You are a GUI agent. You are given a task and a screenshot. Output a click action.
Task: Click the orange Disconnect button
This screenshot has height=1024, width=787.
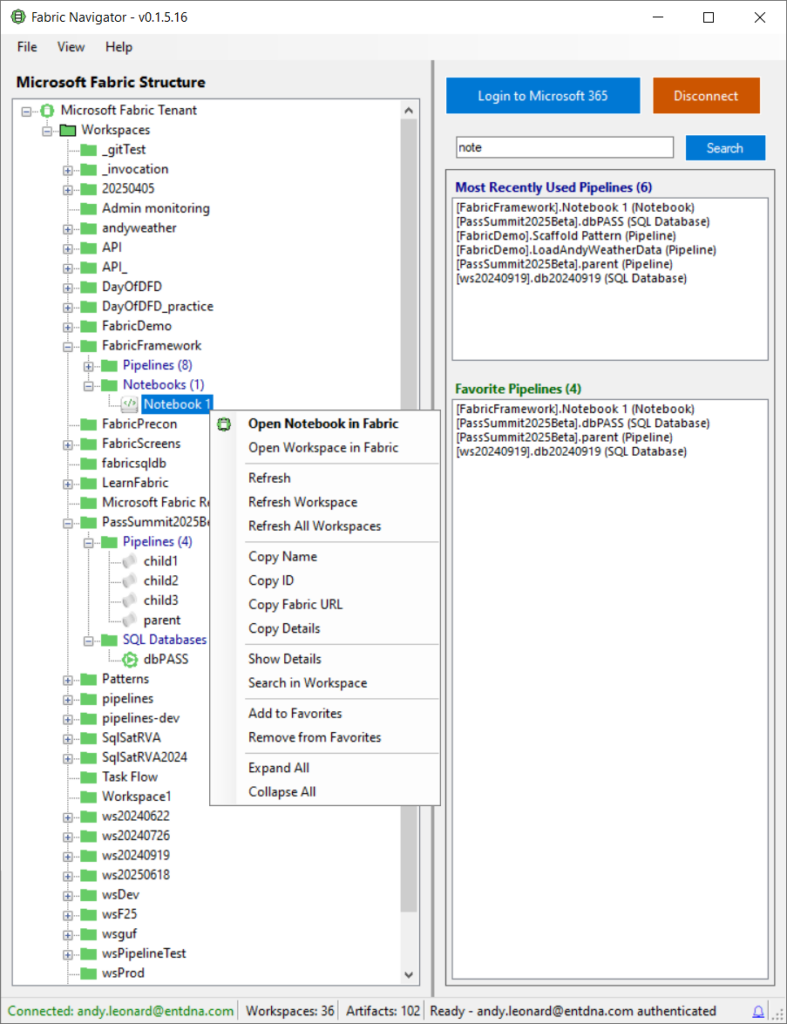(706, 96)
